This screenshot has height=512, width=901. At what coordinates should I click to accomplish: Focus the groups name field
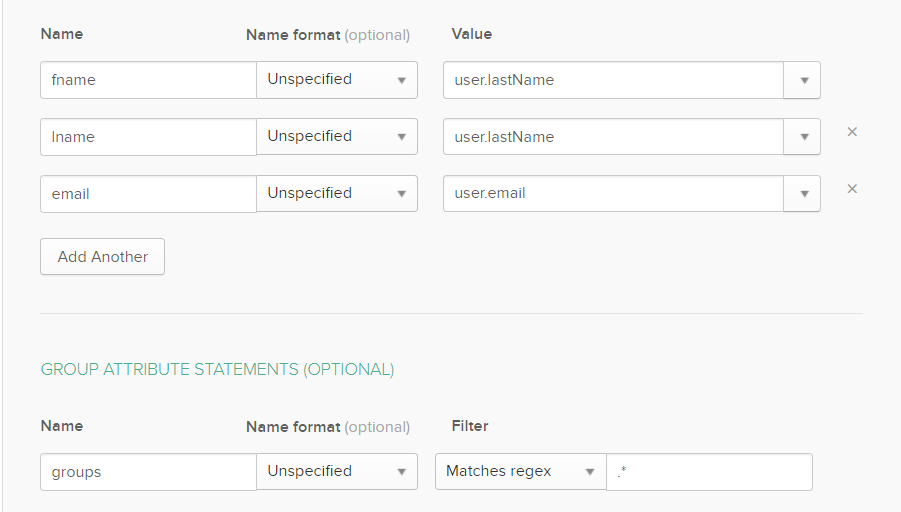click(x=148, y=472)
